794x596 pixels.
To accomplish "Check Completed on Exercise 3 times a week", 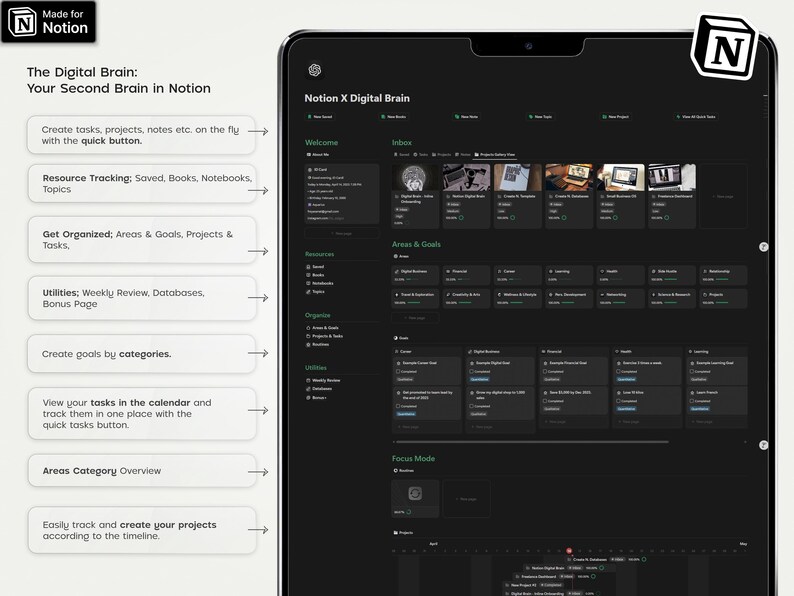I will (x=619, y=371).
